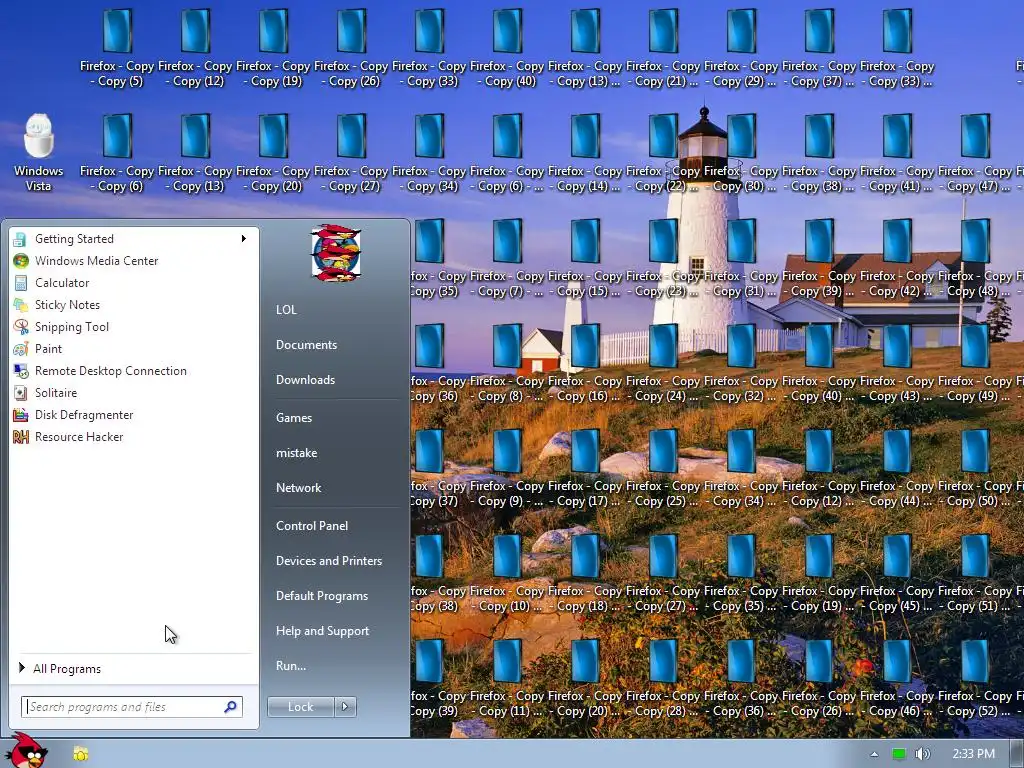
Task: Select desktop icon 'Firefox - Copy - Copy (48) ...'
Action: click(x=975, y=259)
